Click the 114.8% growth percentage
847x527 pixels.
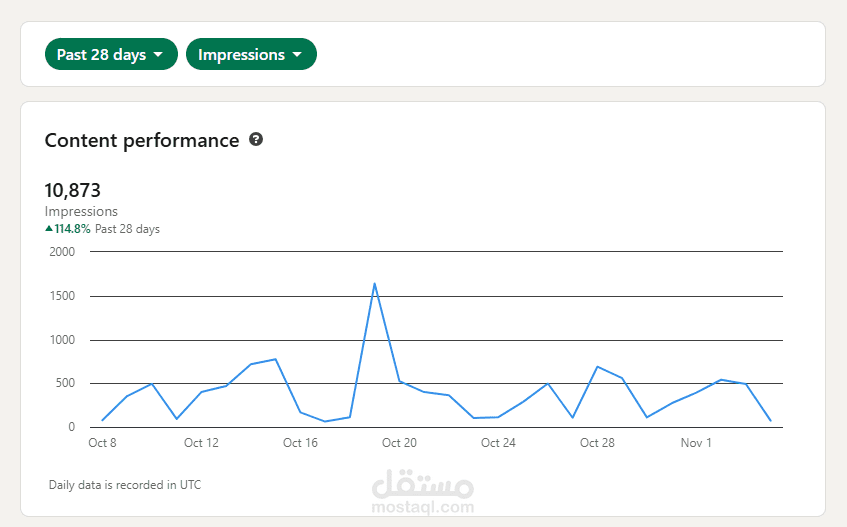[72, 229]
